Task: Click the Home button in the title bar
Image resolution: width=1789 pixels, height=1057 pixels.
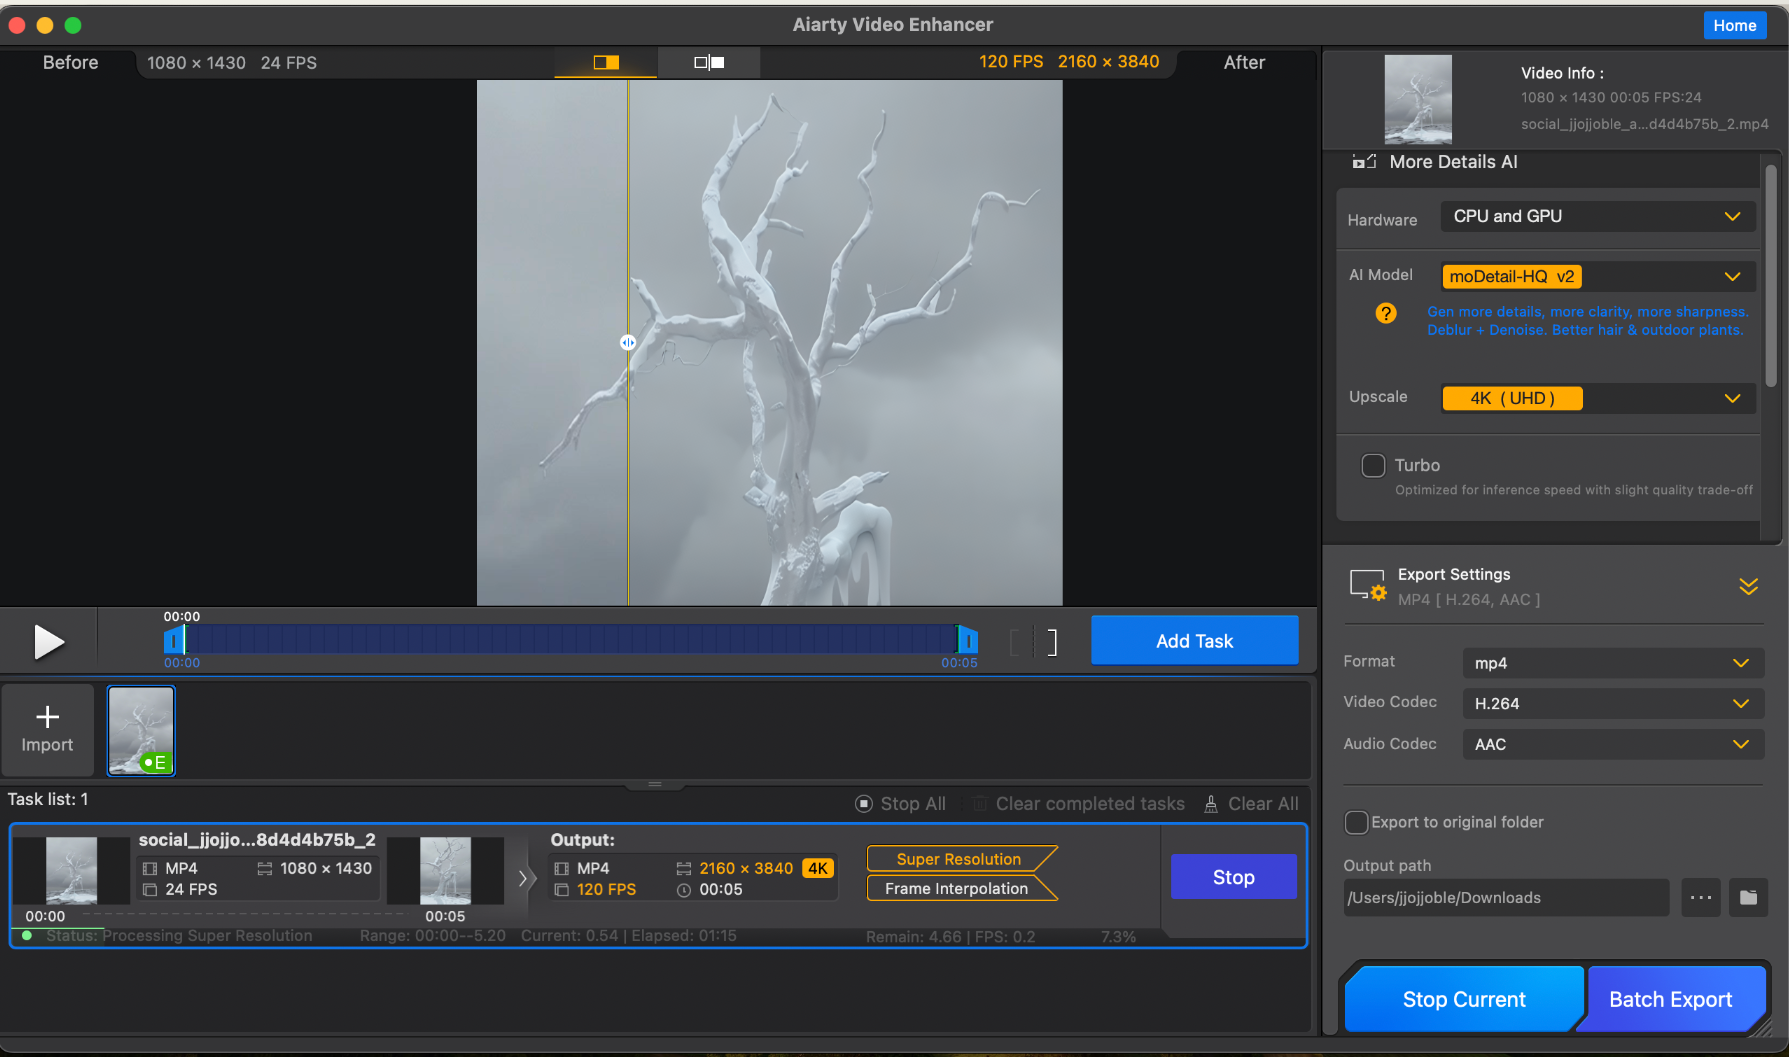Action: click(1734, 25)
